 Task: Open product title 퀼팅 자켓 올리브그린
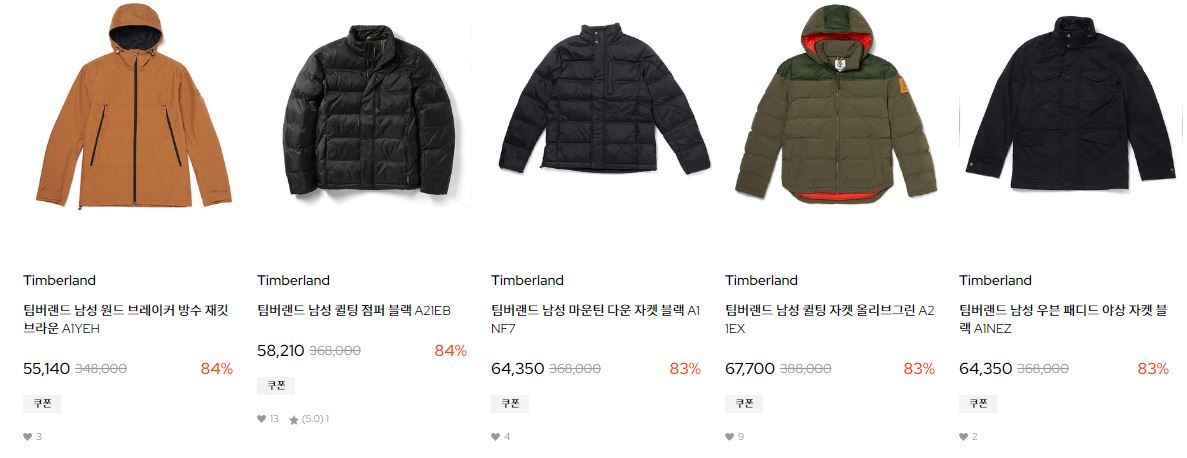pyautogui.click(x=830, y=319)
